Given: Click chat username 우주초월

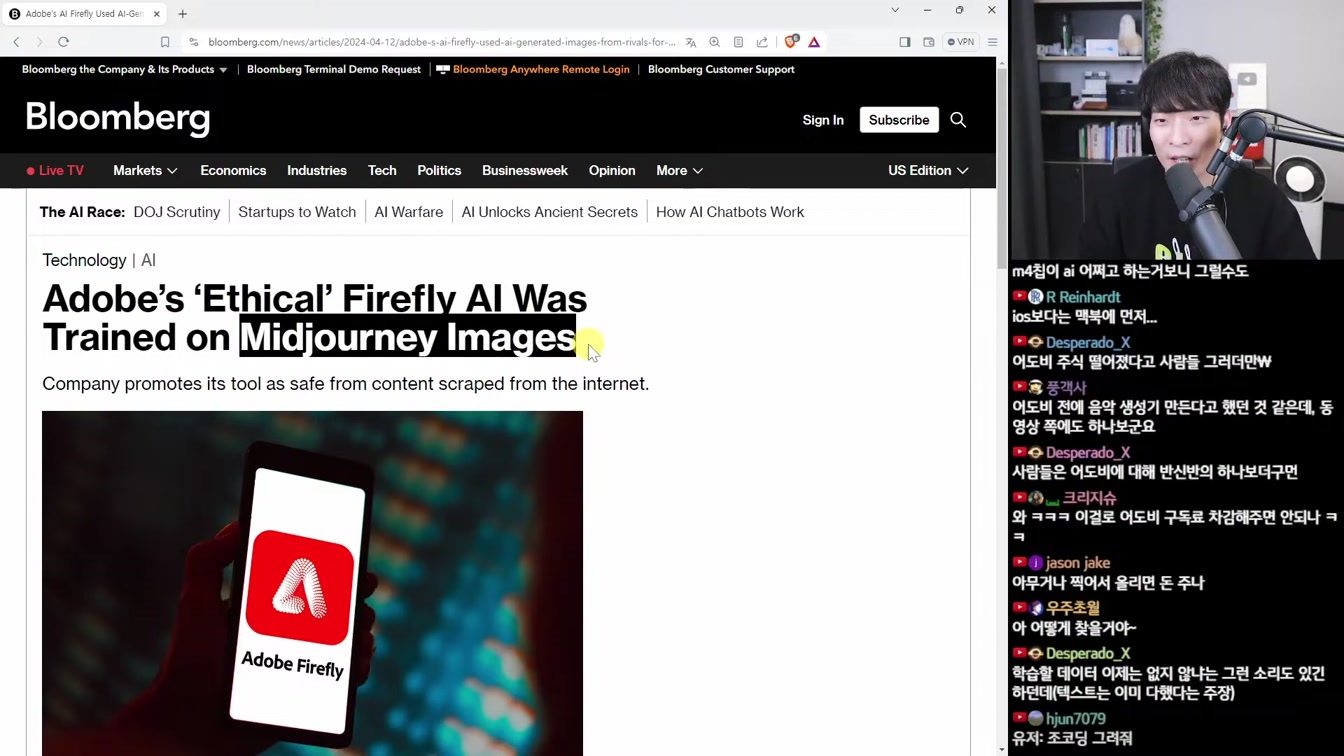Looking at the screenshot, I should coord(1073,608).
